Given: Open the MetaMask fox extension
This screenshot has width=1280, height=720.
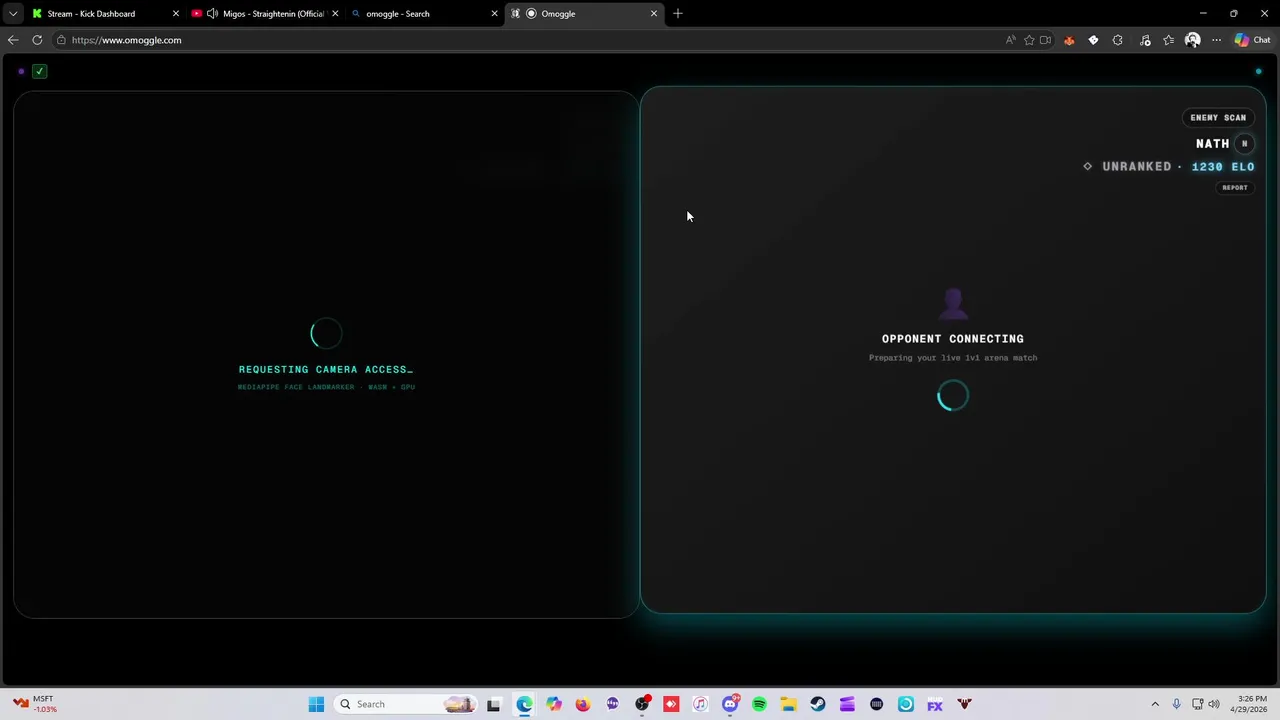Looking at the screenshot, I should click(x=1069, y=40).
